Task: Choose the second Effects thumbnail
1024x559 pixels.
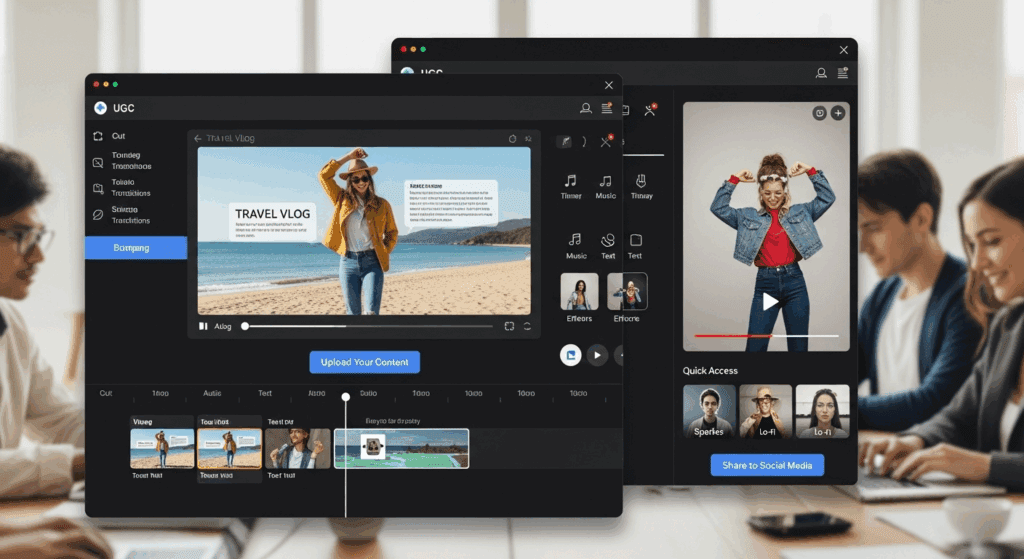Action: coord(627,291)
